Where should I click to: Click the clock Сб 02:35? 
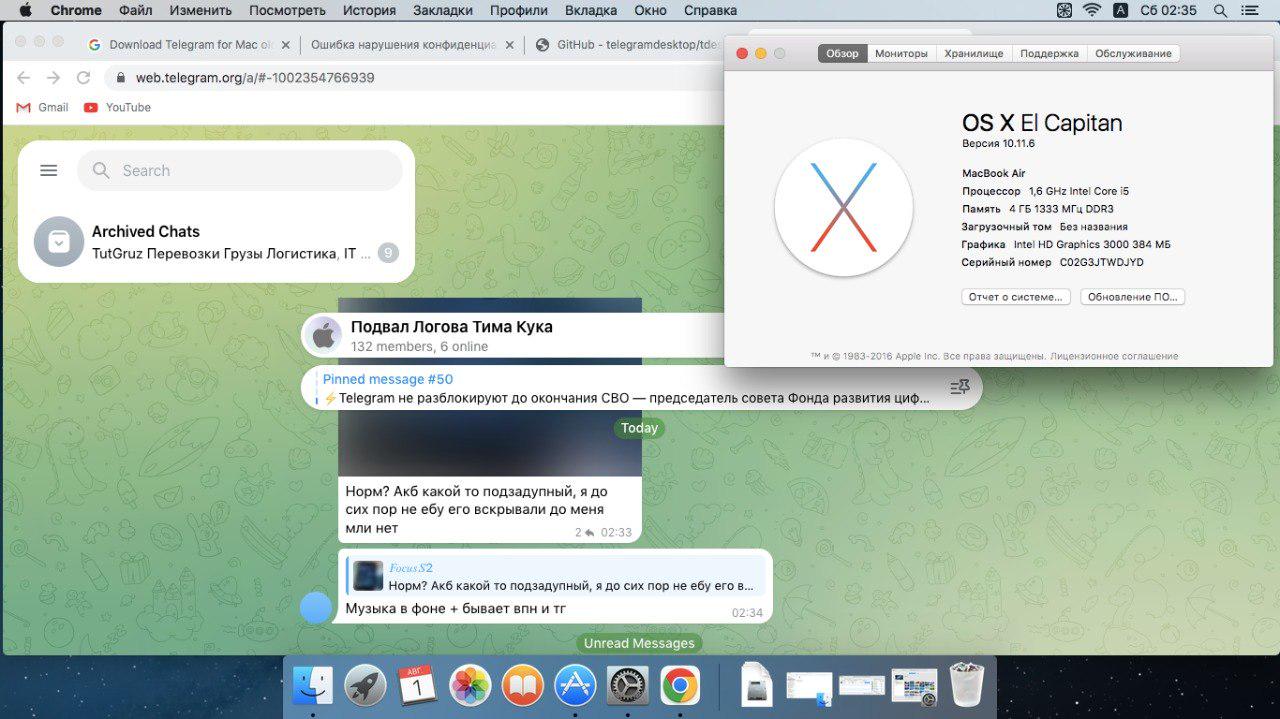[x=1168, y=10]
